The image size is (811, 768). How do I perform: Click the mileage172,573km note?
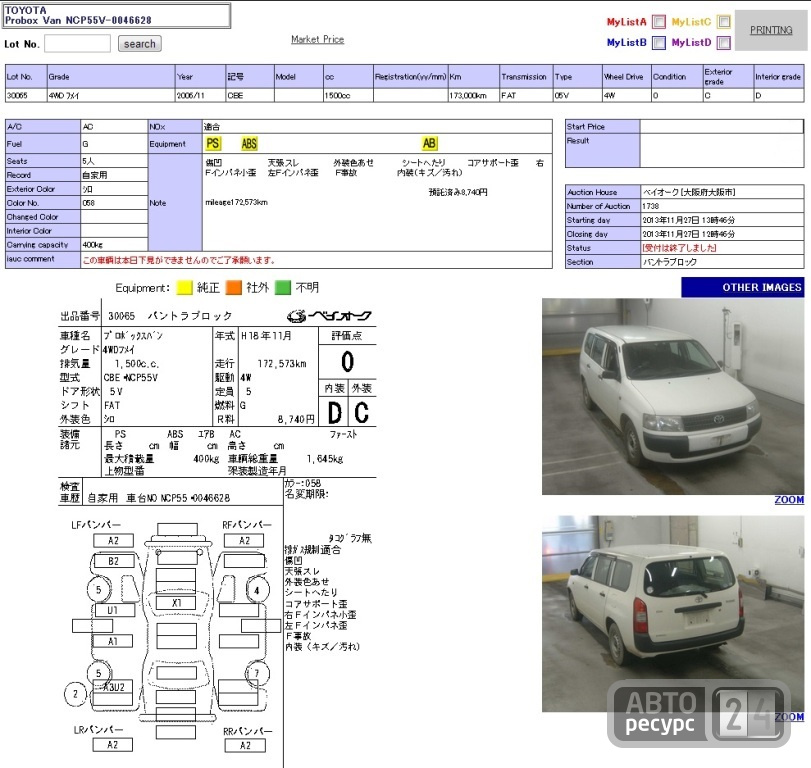pos(236,202)
